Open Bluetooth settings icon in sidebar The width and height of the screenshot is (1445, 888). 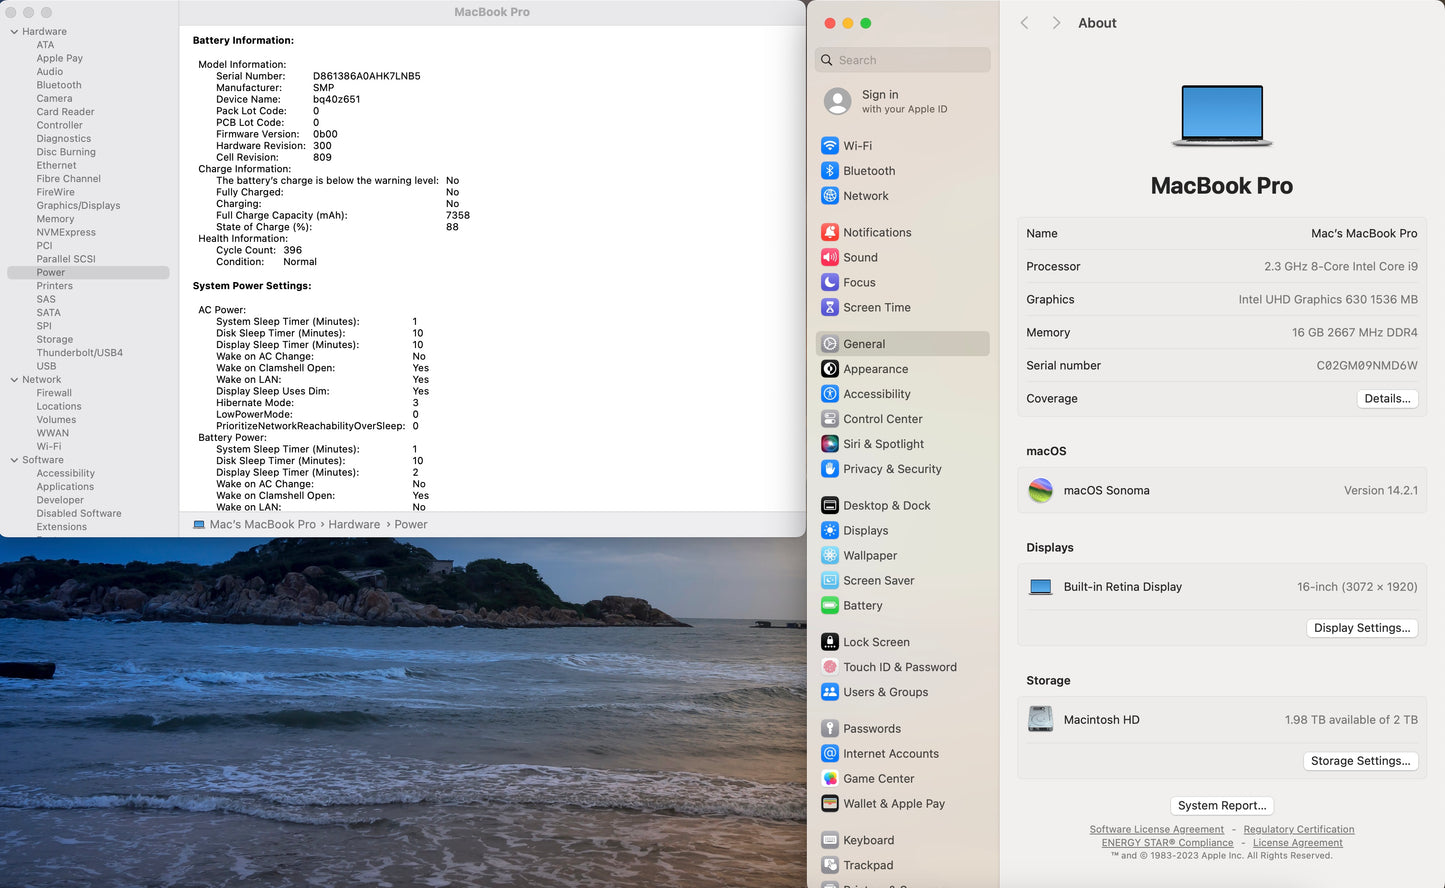[x=830, y=171]
